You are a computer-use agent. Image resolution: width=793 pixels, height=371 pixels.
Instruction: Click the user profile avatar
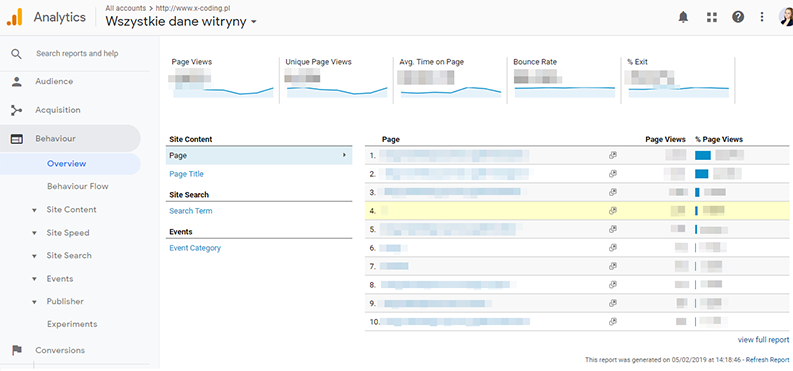pyautogui.click(x=786, y=17)
